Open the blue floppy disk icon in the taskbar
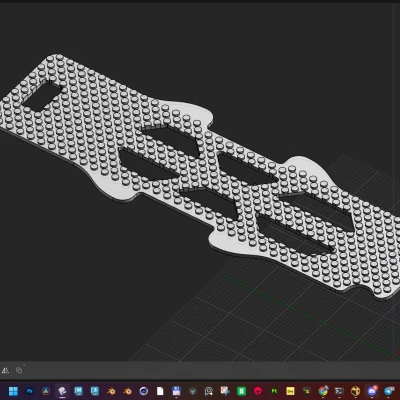The height and width of the screenshot is (400, 400). [176, 391]
